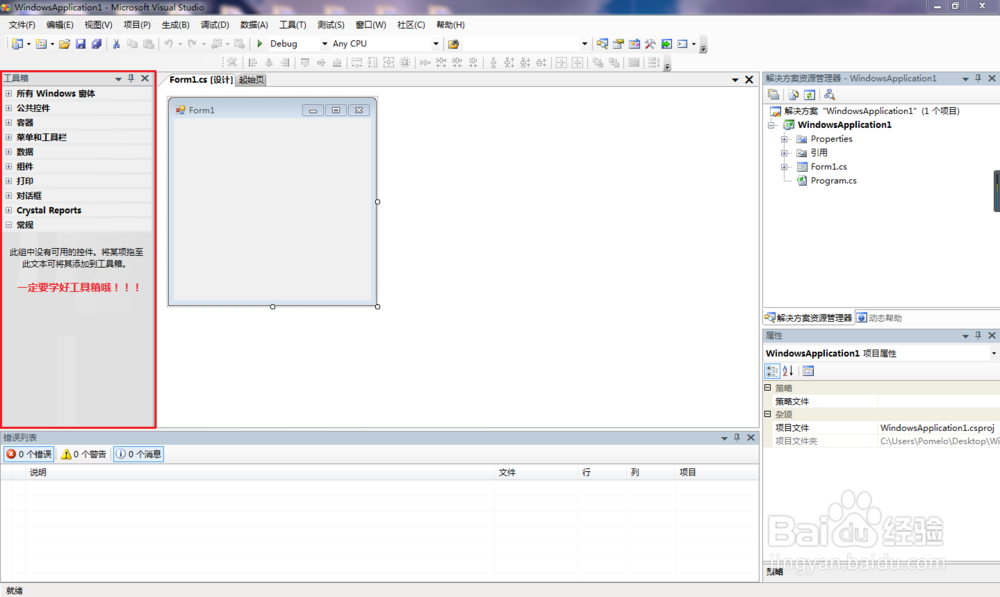Switch to the 起始页 tab
1000x597 pixels.
click(x=252, y=80)
